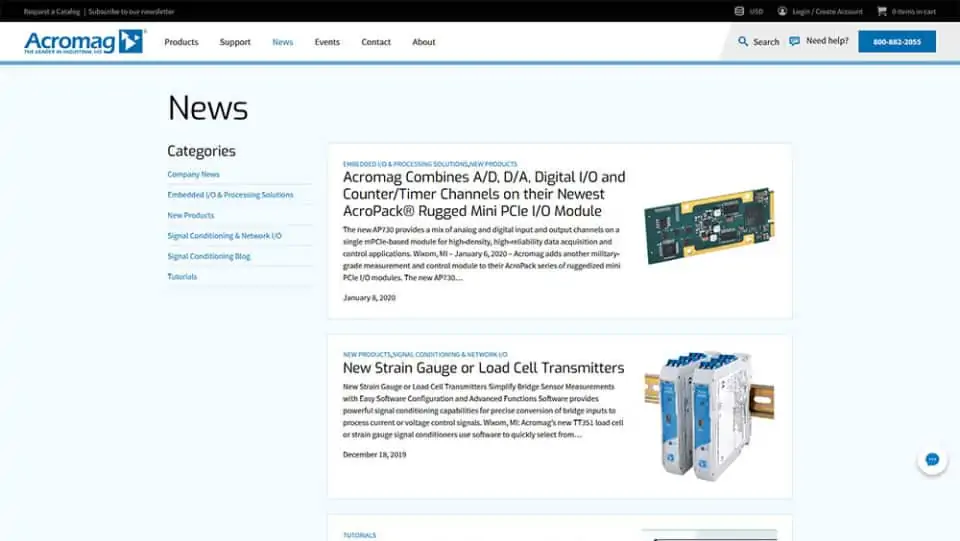960x541 pixels.
Task: Select Signal Conditioning & Network I/O category
Action: tap(225, 236)
